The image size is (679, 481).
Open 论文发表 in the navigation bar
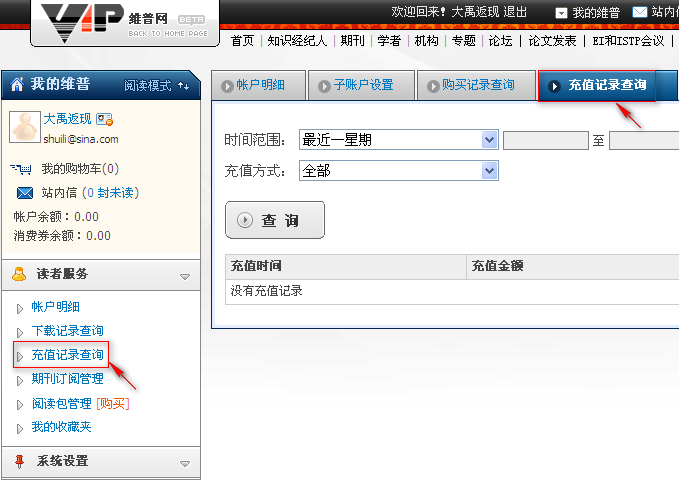click(553, 41)
